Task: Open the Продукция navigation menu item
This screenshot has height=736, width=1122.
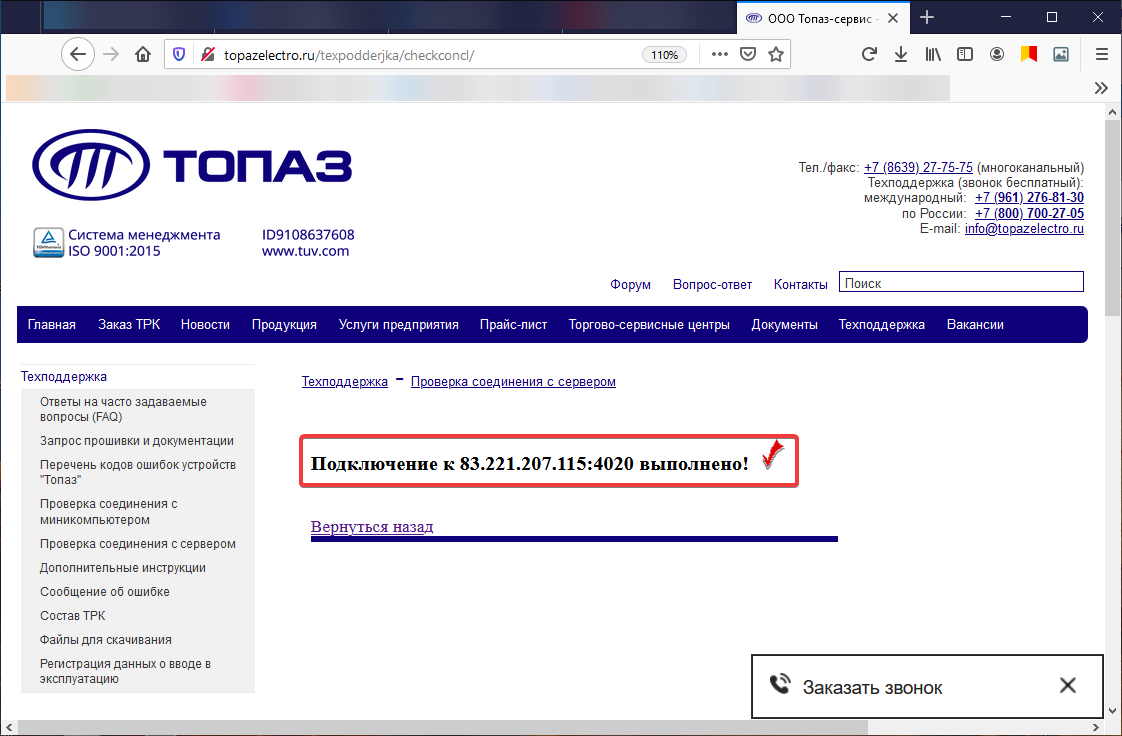Action: [x=284, y=325]
